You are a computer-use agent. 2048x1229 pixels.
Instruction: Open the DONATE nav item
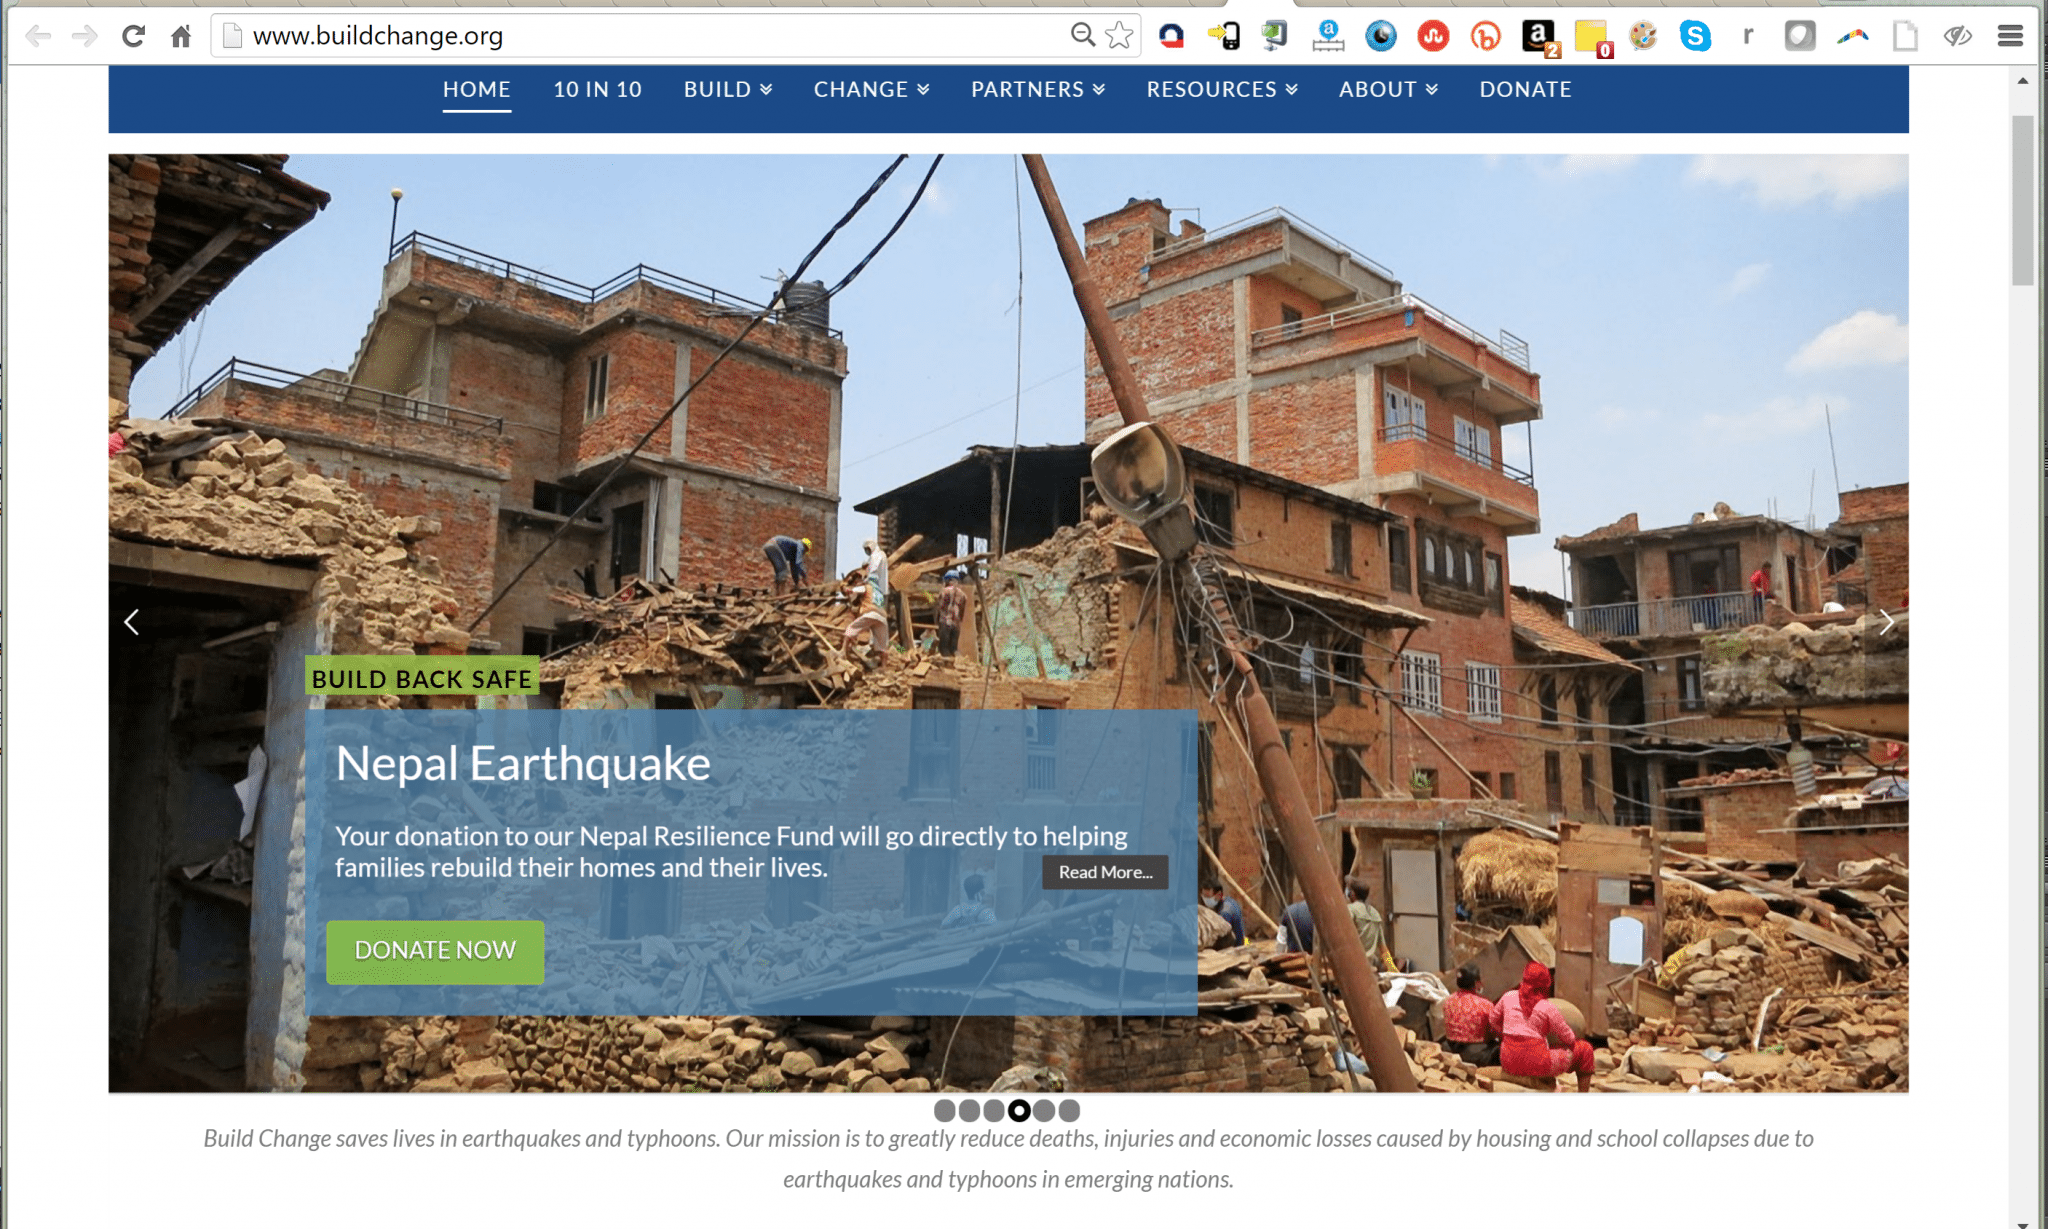pyautogui.click(x=1526, y=89)
